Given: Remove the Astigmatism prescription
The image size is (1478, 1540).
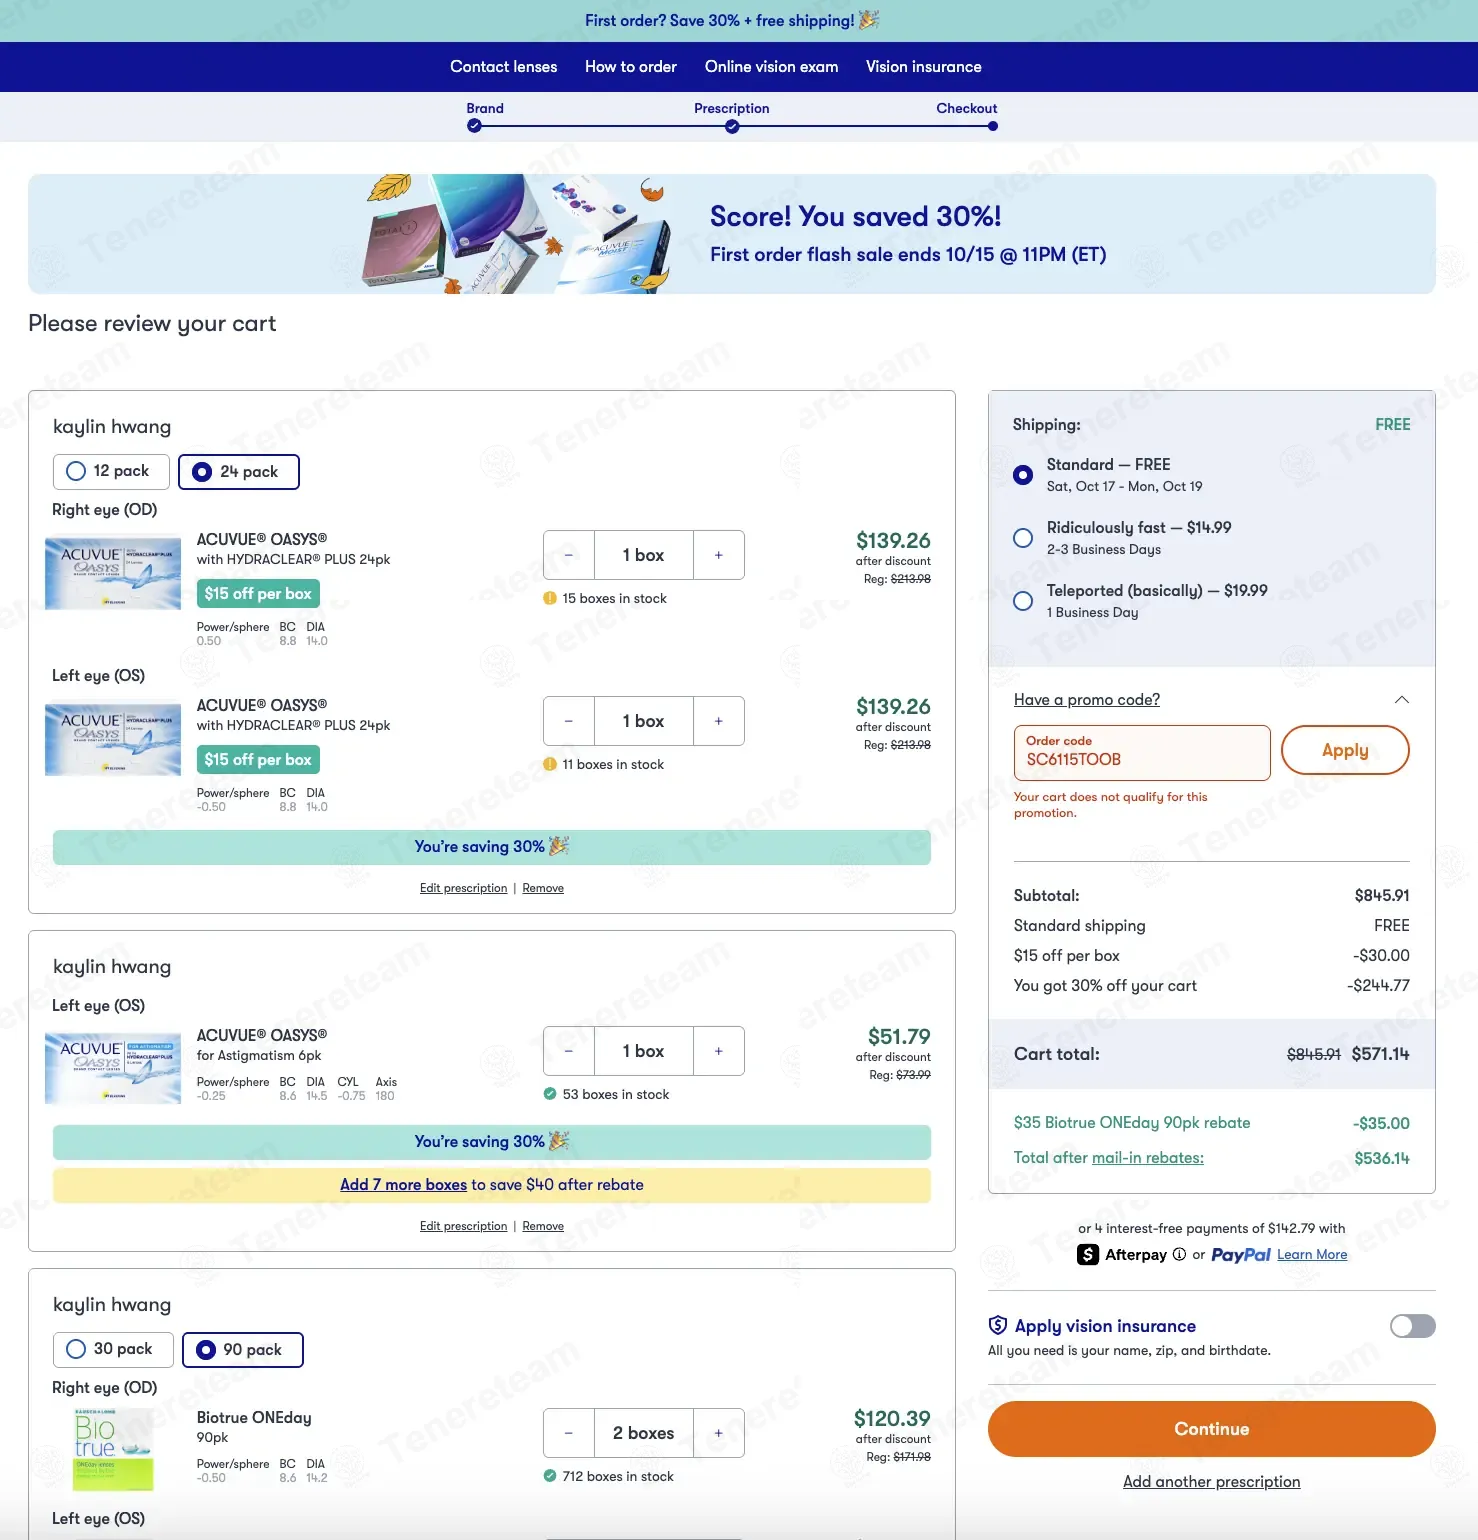Looking at the screenshot, I should [543, 1226].
